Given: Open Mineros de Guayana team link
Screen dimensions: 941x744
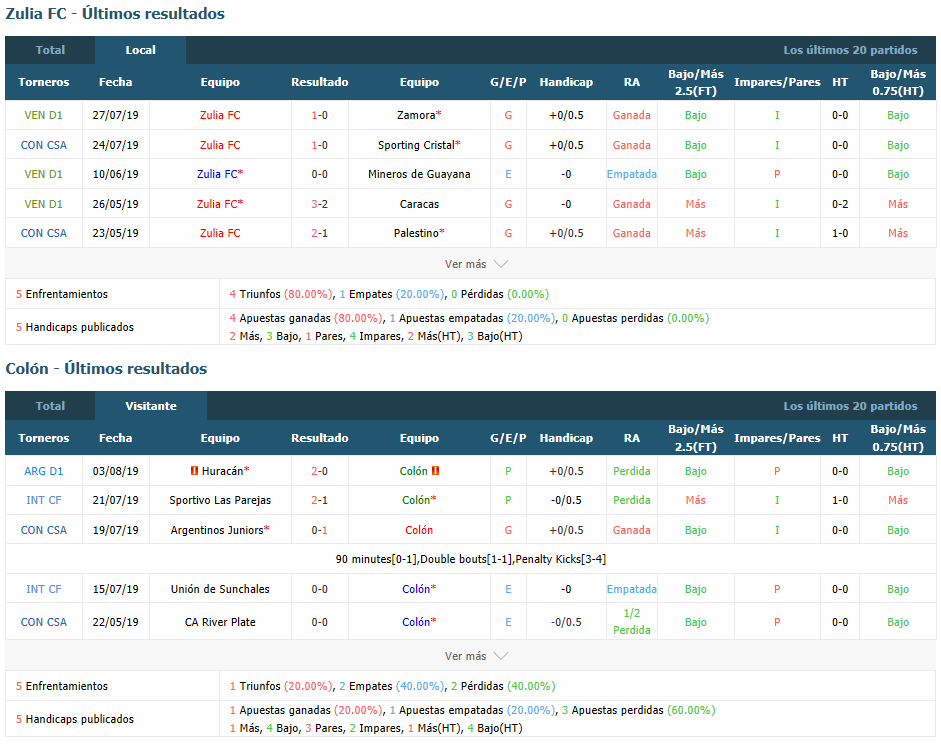Looking at the screenshot, I should pos(419,174).
